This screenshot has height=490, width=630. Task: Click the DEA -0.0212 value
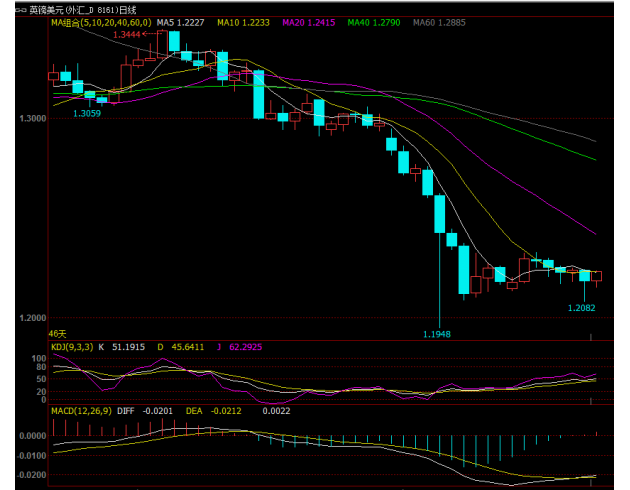[213, 411]
